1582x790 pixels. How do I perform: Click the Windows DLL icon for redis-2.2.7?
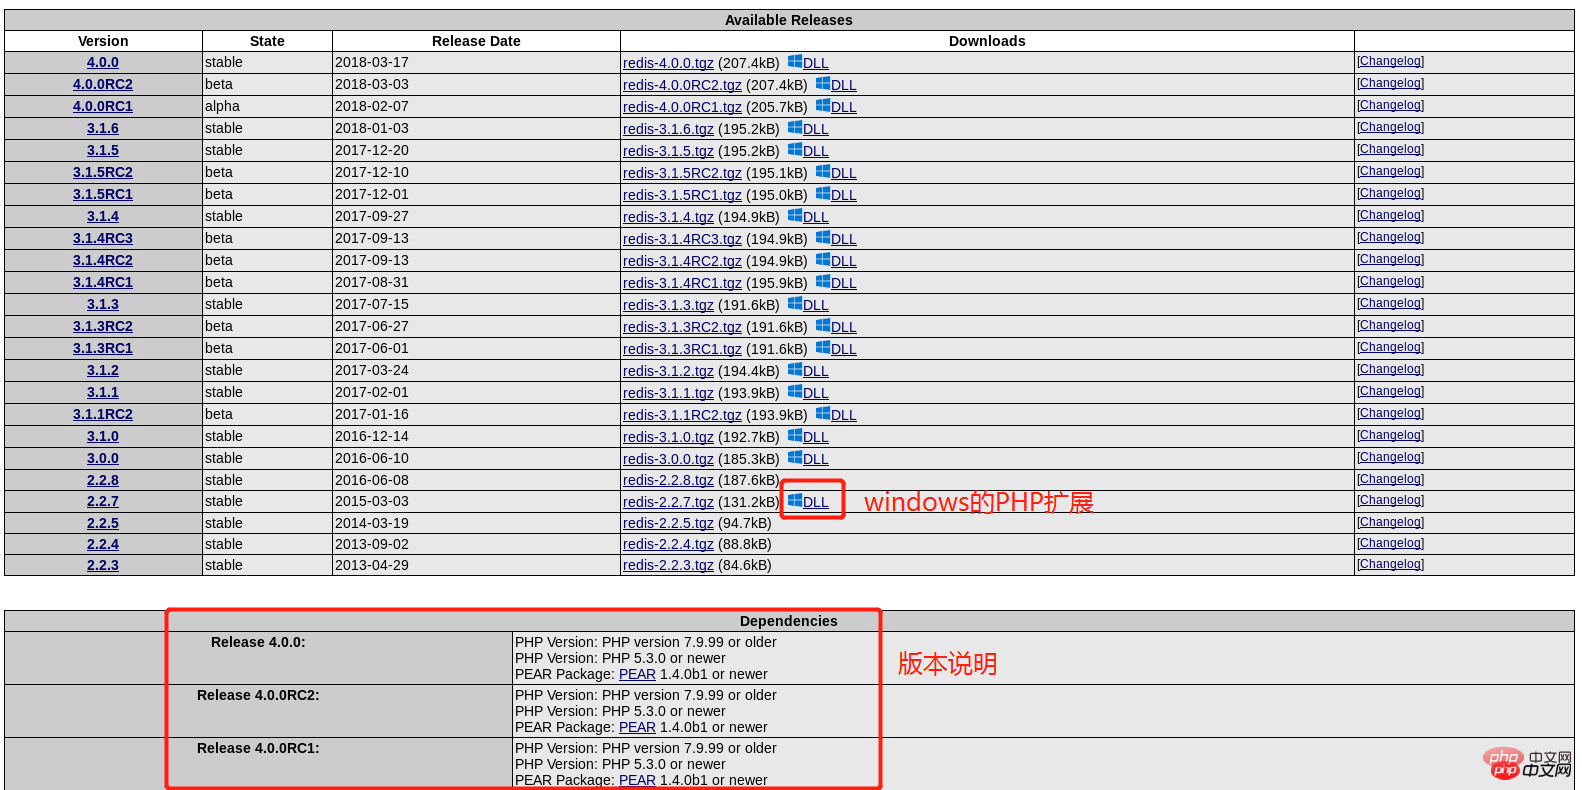(x=795, y=501)
